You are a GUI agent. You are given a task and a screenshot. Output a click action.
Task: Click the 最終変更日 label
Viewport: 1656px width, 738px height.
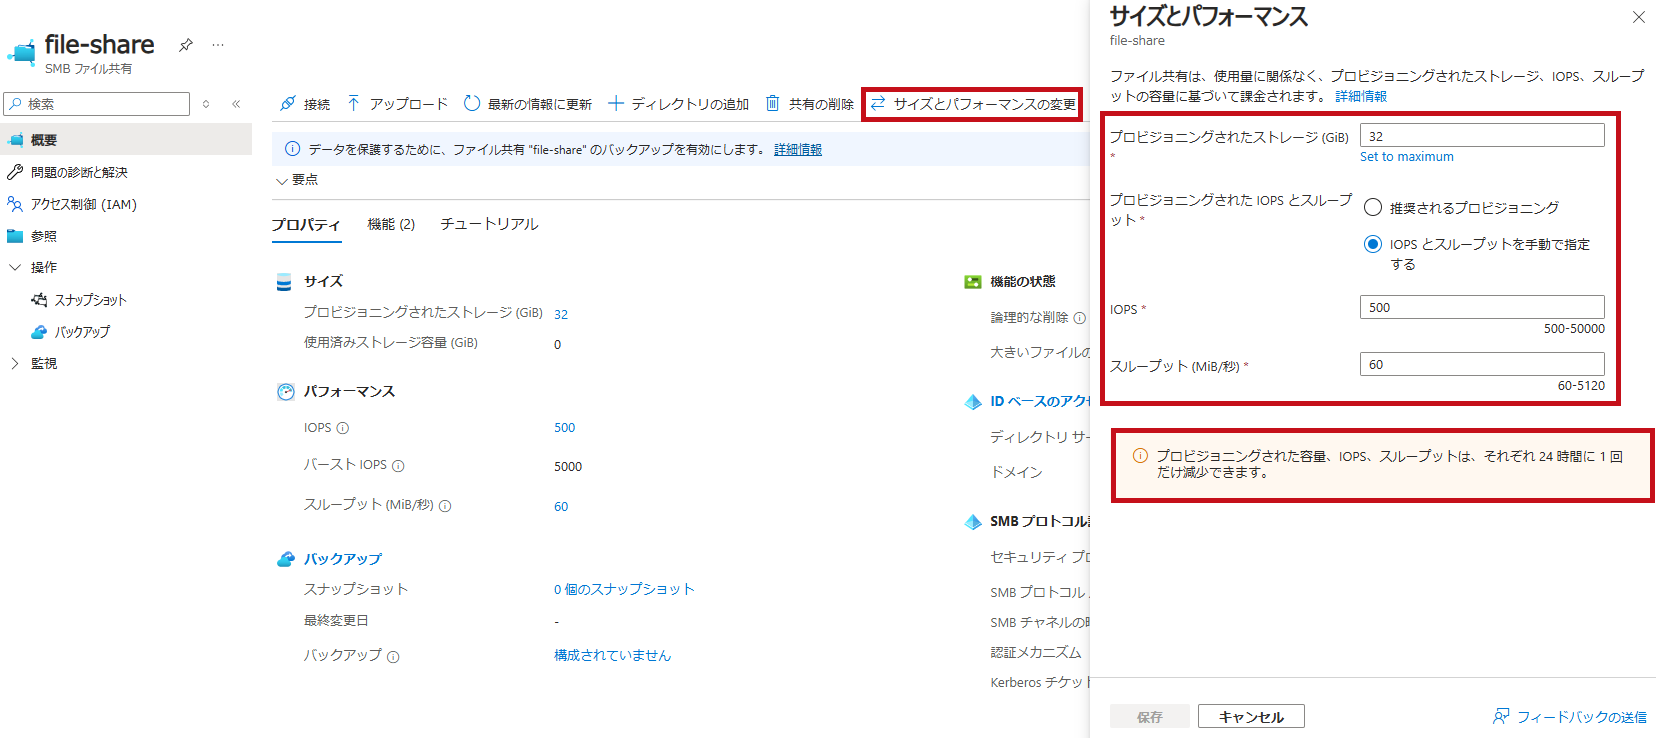pyautogui.click(x=336, y=621)
